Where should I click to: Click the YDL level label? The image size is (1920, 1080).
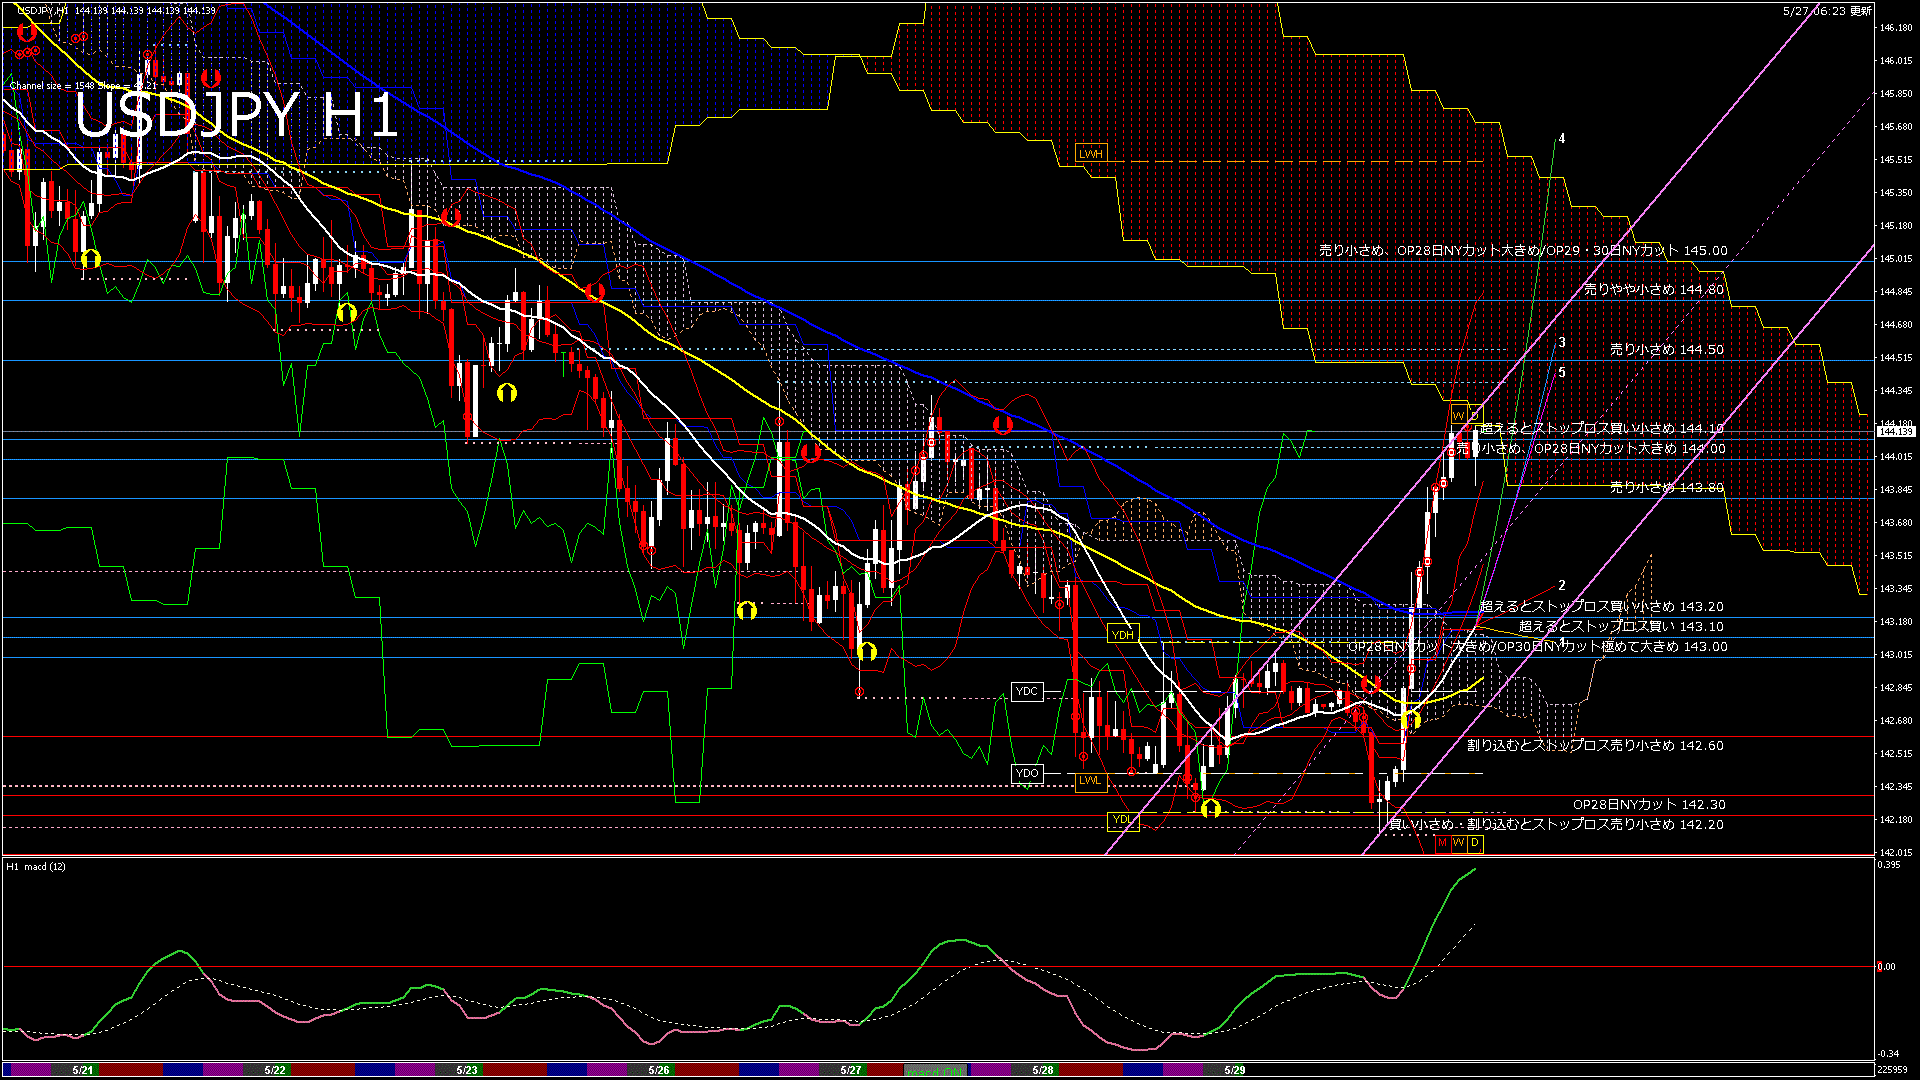click(1122, 820)
